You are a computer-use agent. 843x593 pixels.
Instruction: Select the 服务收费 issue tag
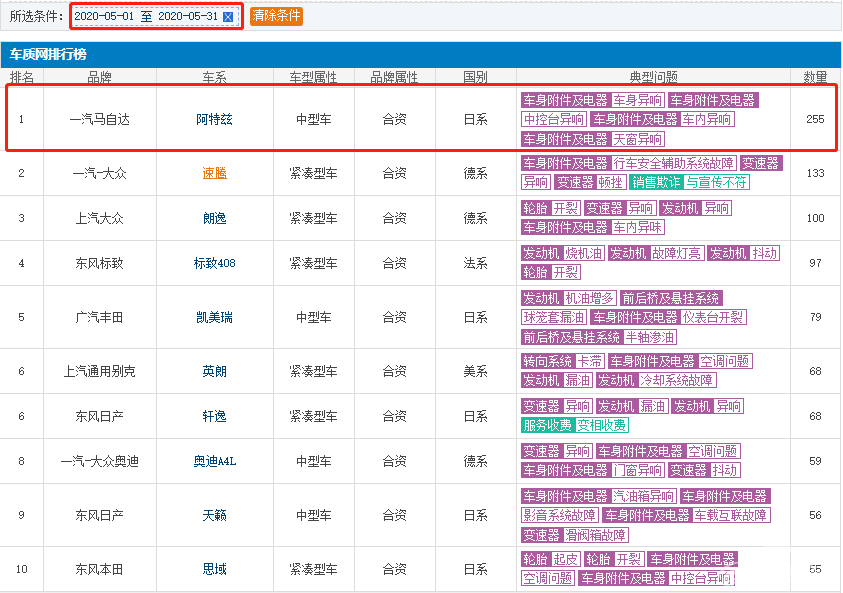tap(547, 425)
